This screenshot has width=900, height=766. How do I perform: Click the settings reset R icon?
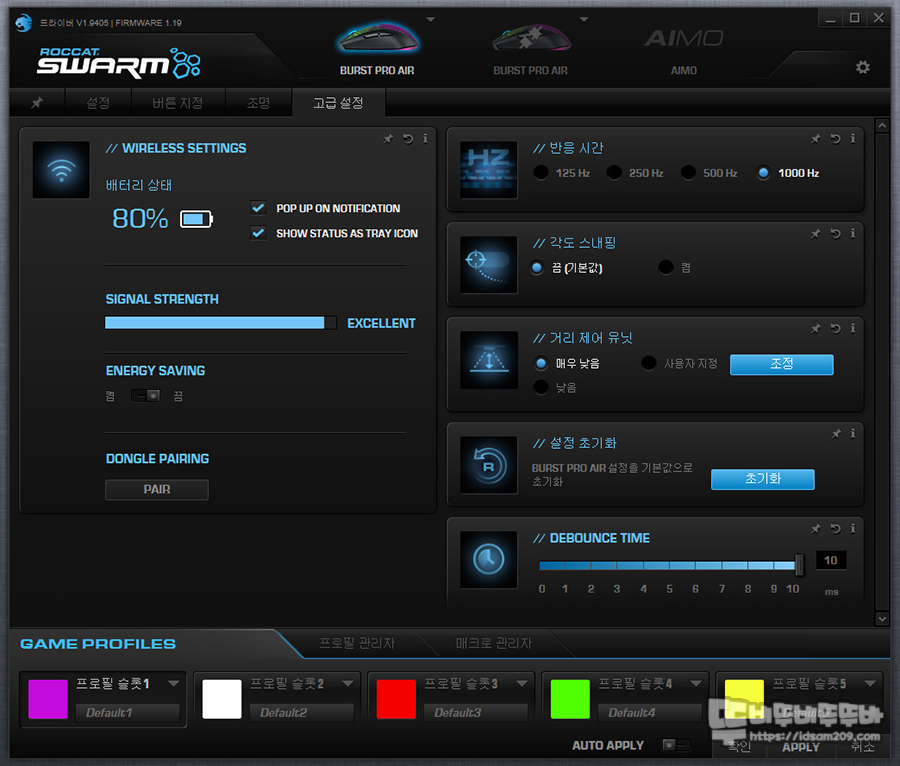[488, 465]
